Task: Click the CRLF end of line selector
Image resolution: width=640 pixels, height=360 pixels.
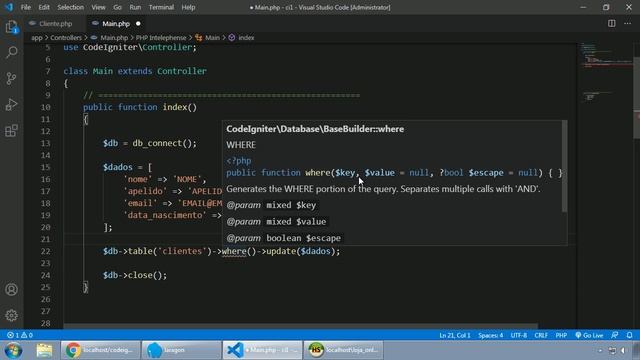Action: pos(541,335)
